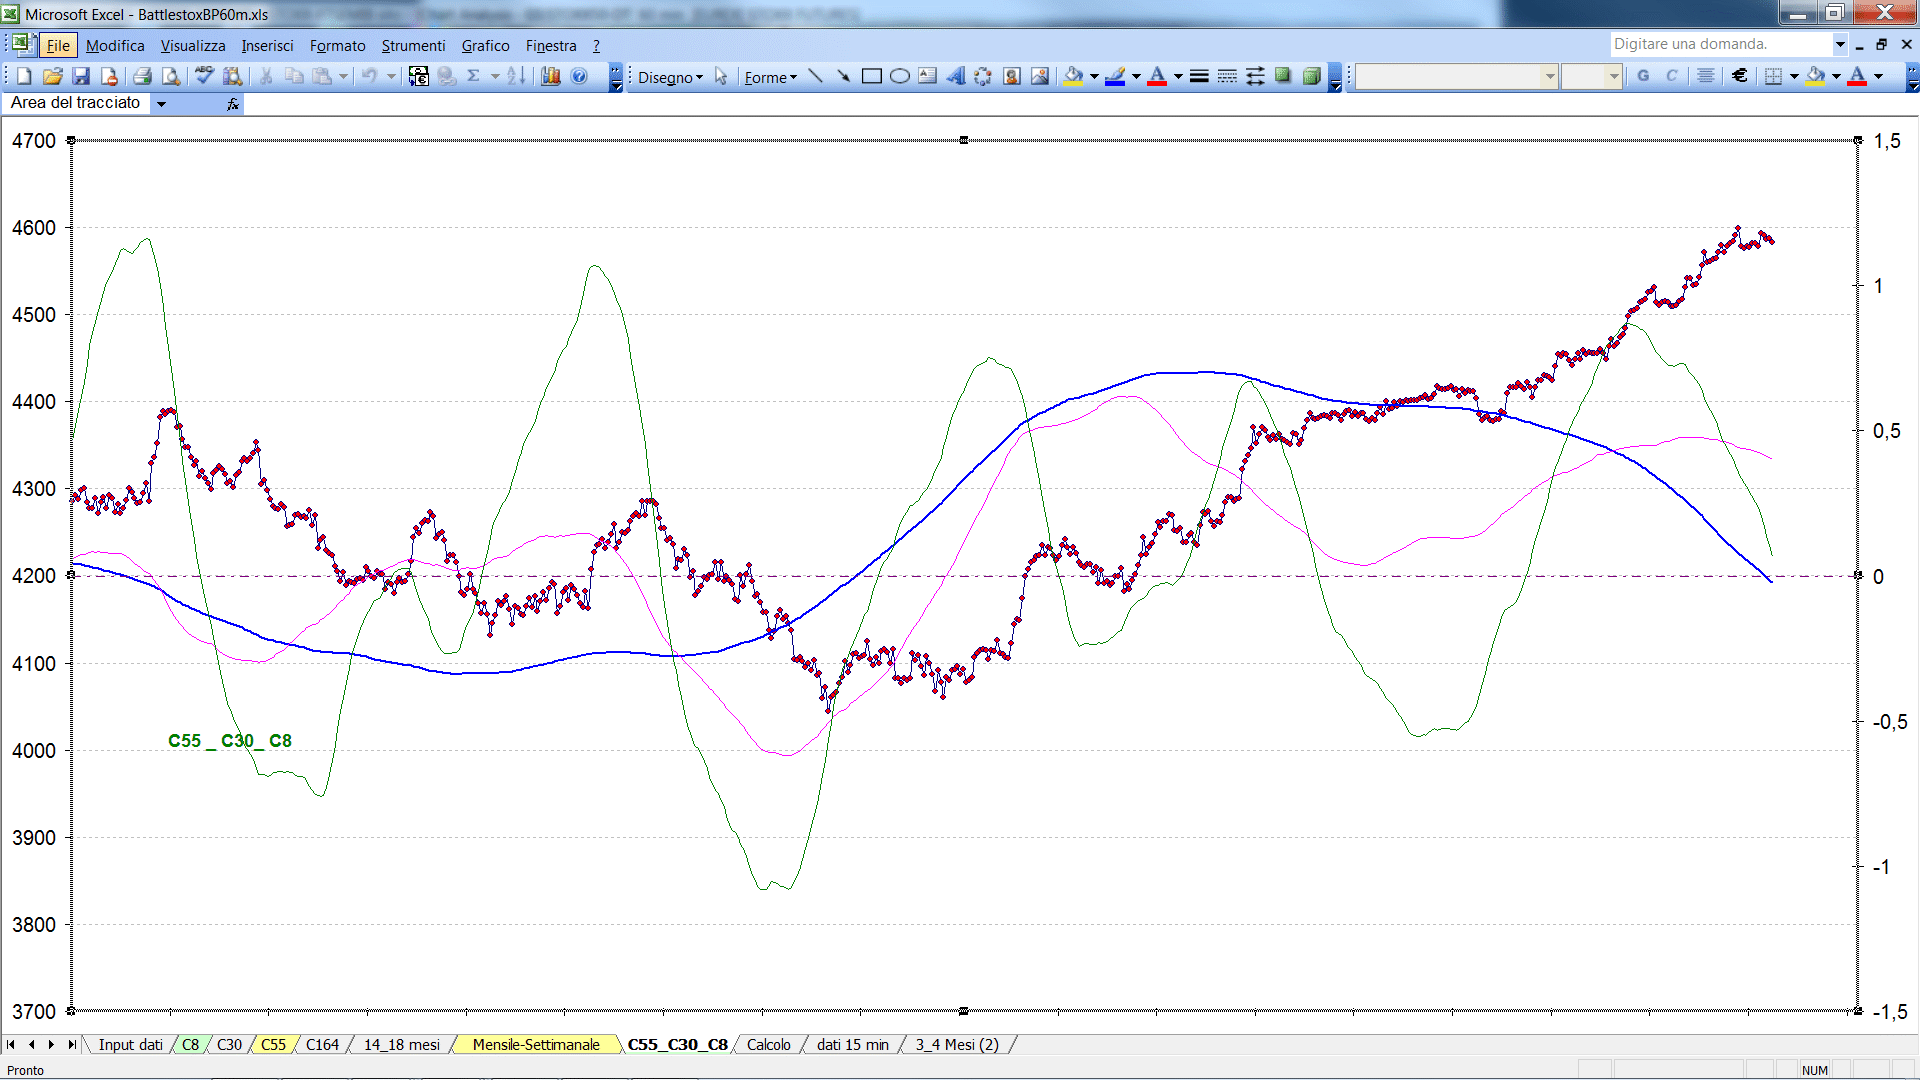This screenshot has height=1080, width=1920.
Task: Open a file with the folder icon
Action: click(53, 76)
